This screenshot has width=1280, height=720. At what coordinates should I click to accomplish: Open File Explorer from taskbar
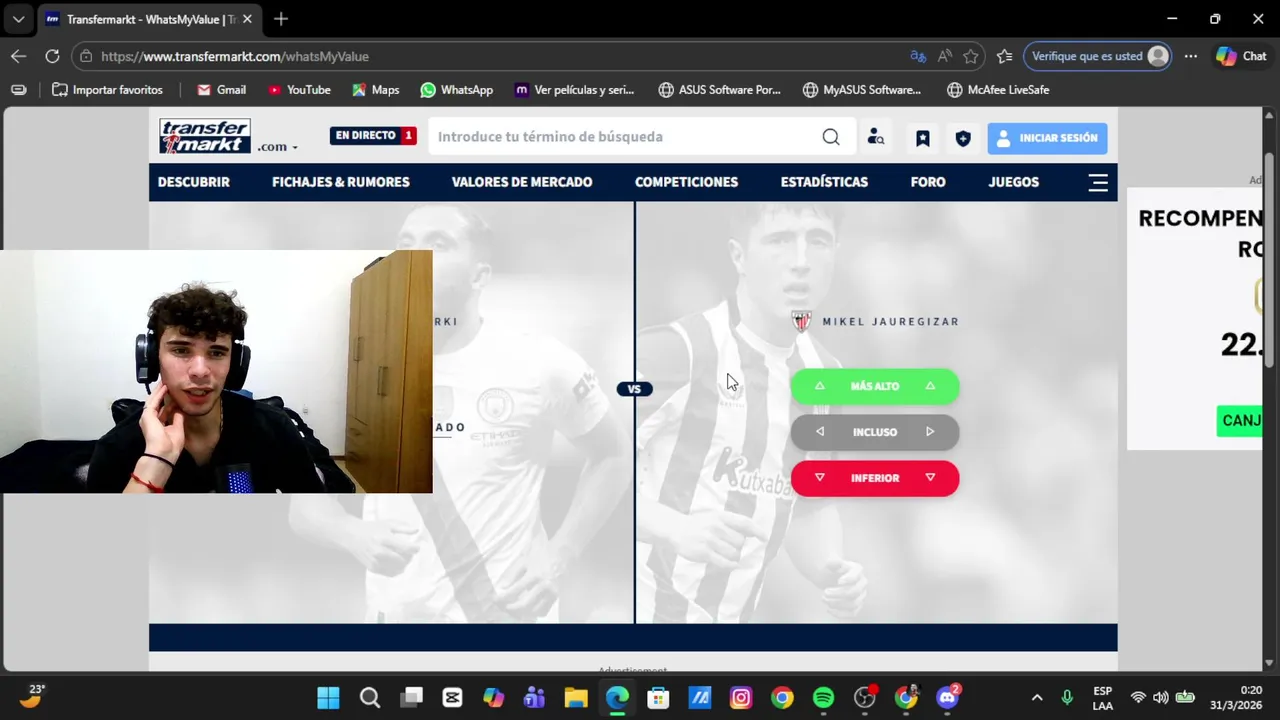(x=576, y=698)
